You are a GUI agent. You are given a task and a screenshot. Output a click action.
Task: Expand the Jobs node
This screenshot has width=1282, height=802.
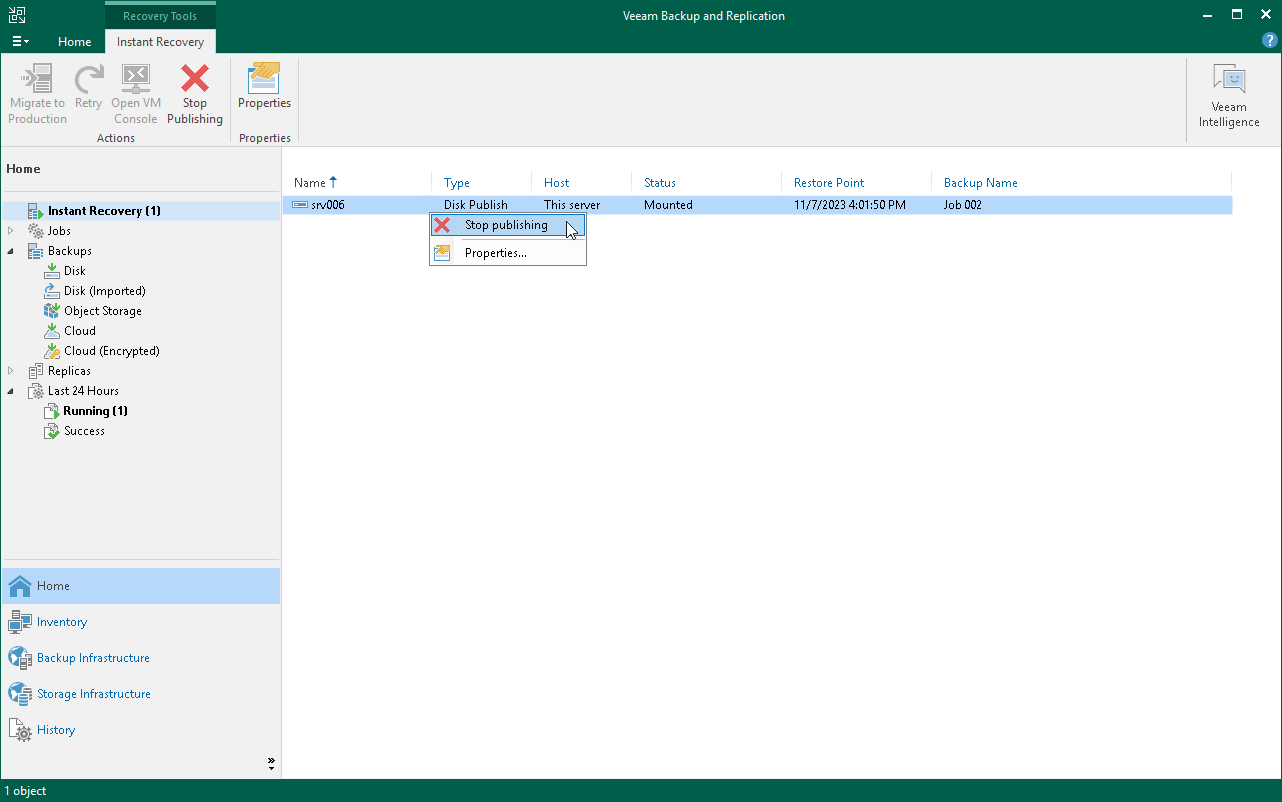coord(10,230)
